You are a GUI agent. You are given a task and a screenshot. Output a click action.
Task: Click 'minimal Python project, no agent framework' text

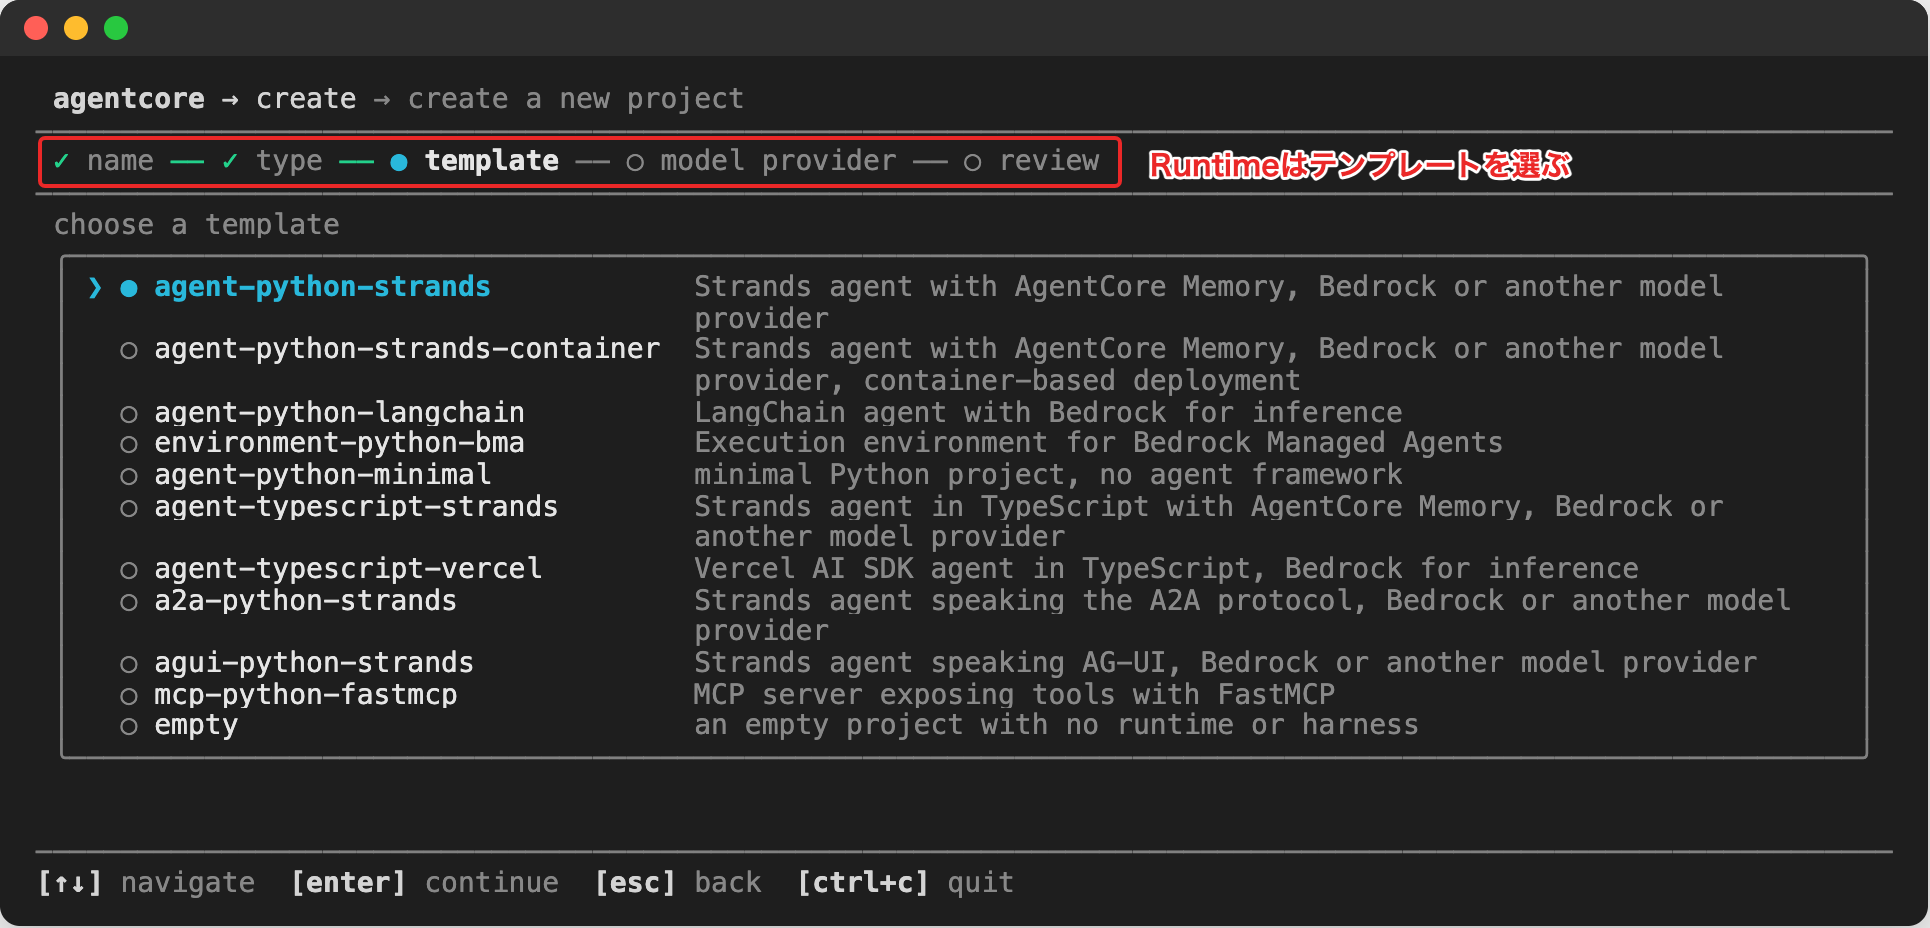[1048, 475]
